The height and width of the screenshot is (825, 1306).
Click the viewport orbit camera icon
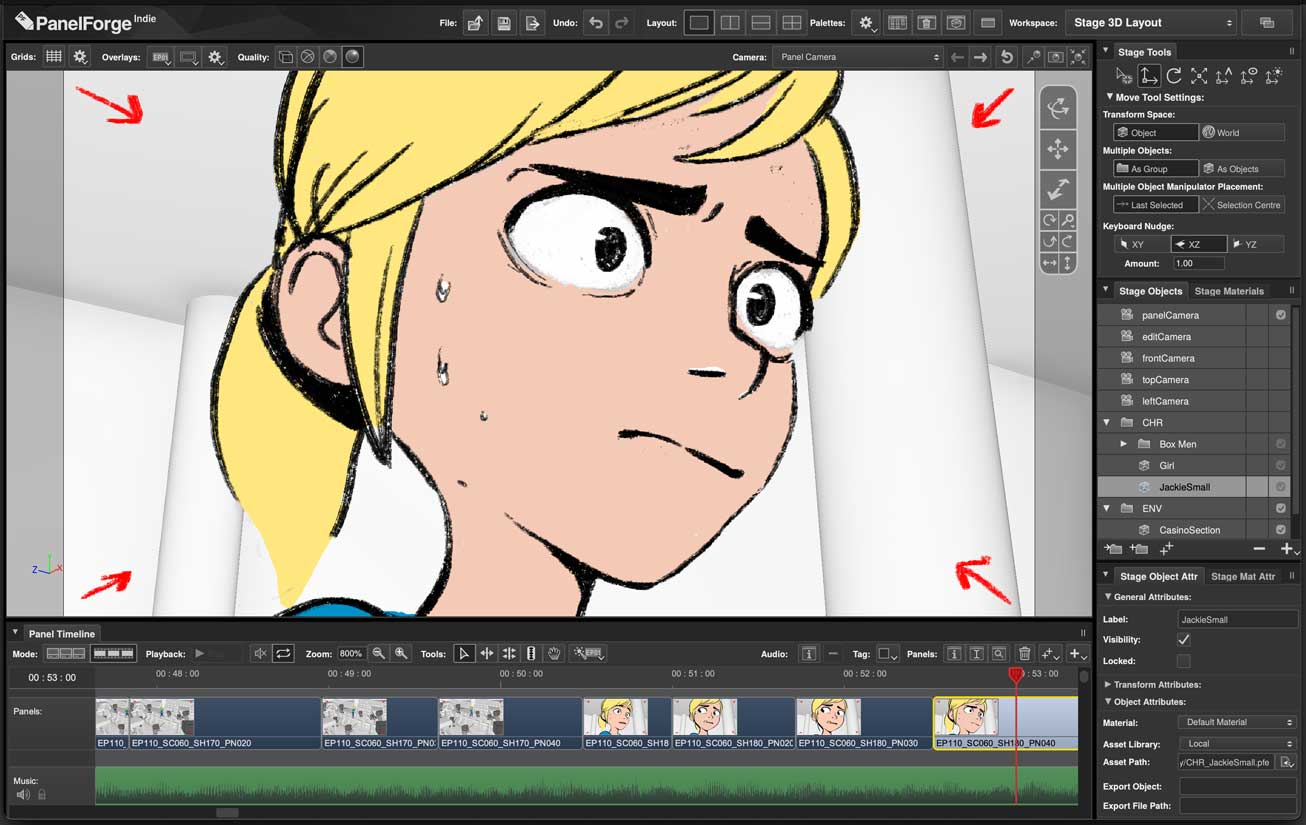pyautogui.click(x=1057, y=107)
